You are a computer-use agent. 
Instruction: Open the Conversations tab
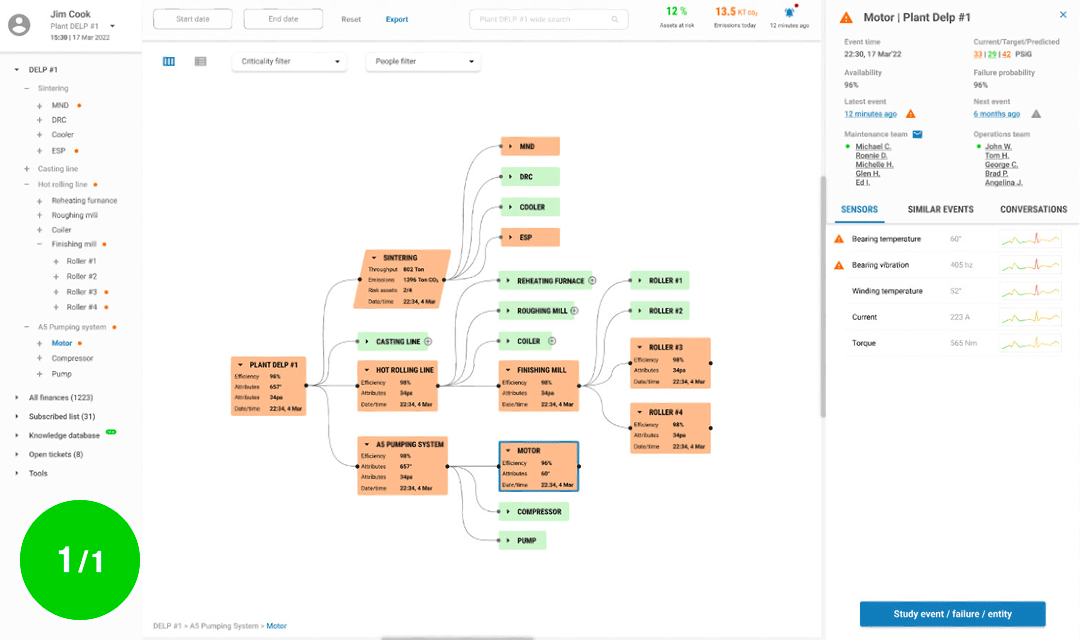click(1033, 210)
